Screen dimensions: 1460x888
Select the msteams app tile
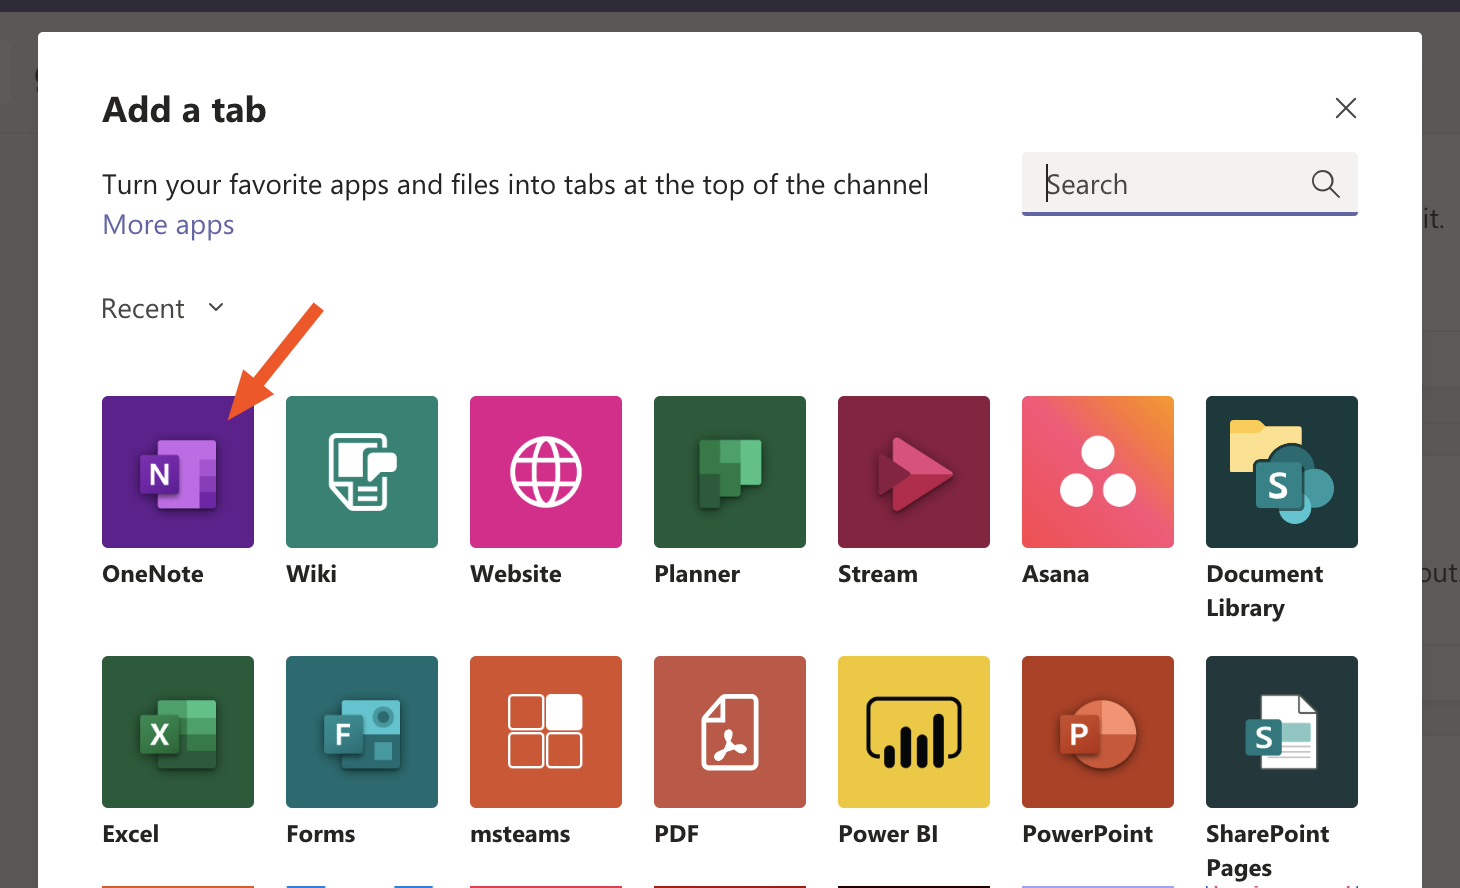point(546,732)
